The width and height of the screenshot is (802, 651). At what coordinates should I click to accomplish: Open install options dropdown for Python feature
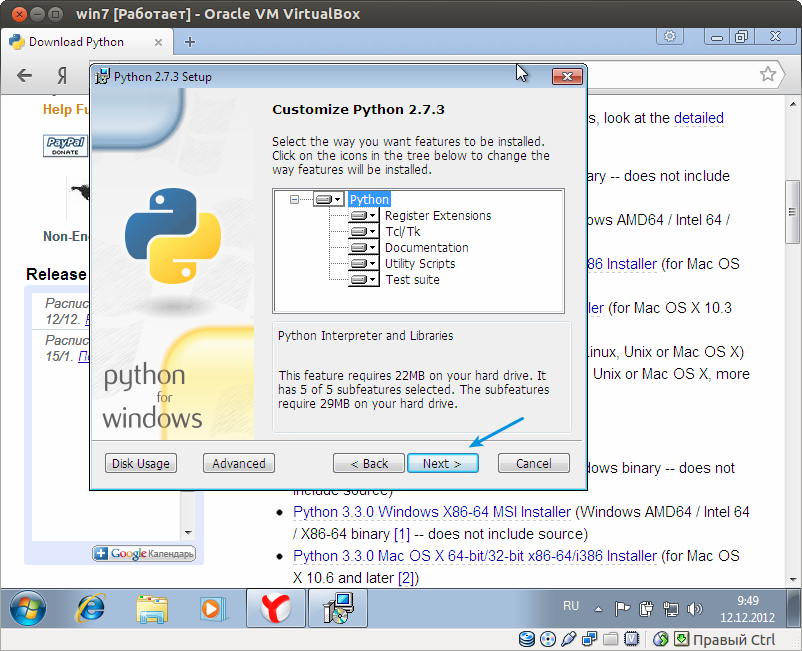click(328, 199)
